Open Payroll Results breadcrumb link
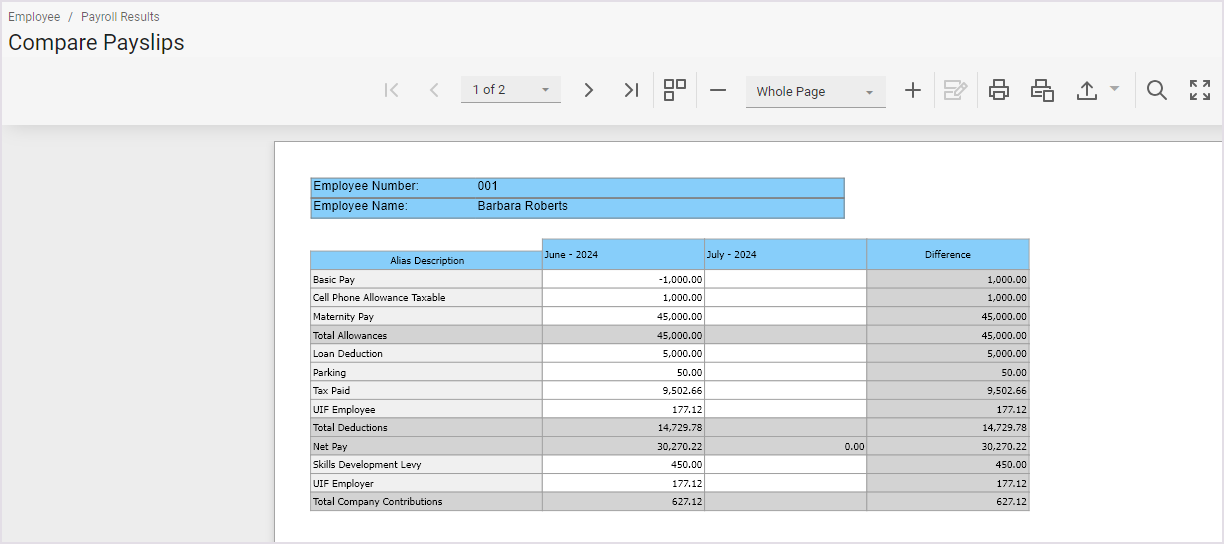The width and height of the screenshot is (1224, 544). point(120,17)
